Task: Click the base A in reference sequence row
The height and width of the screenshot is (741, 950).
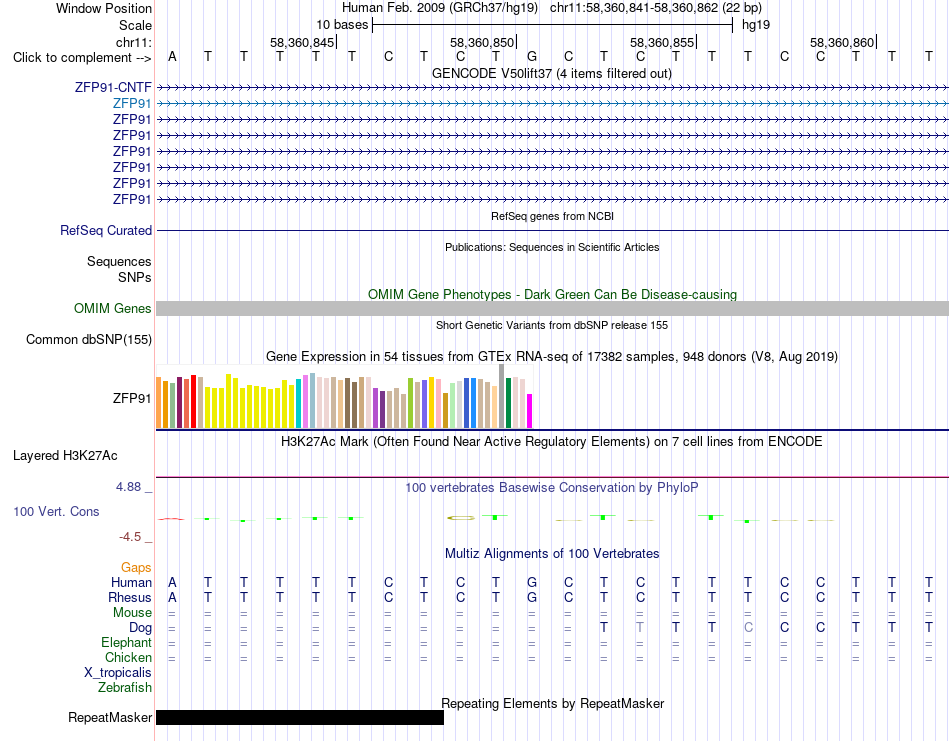Action: (172, 57)
